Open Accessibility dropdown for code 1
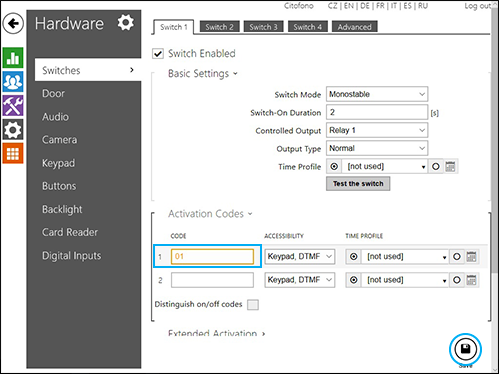The height and width of the screenshot is (374, 499). (x=300, y=257)
